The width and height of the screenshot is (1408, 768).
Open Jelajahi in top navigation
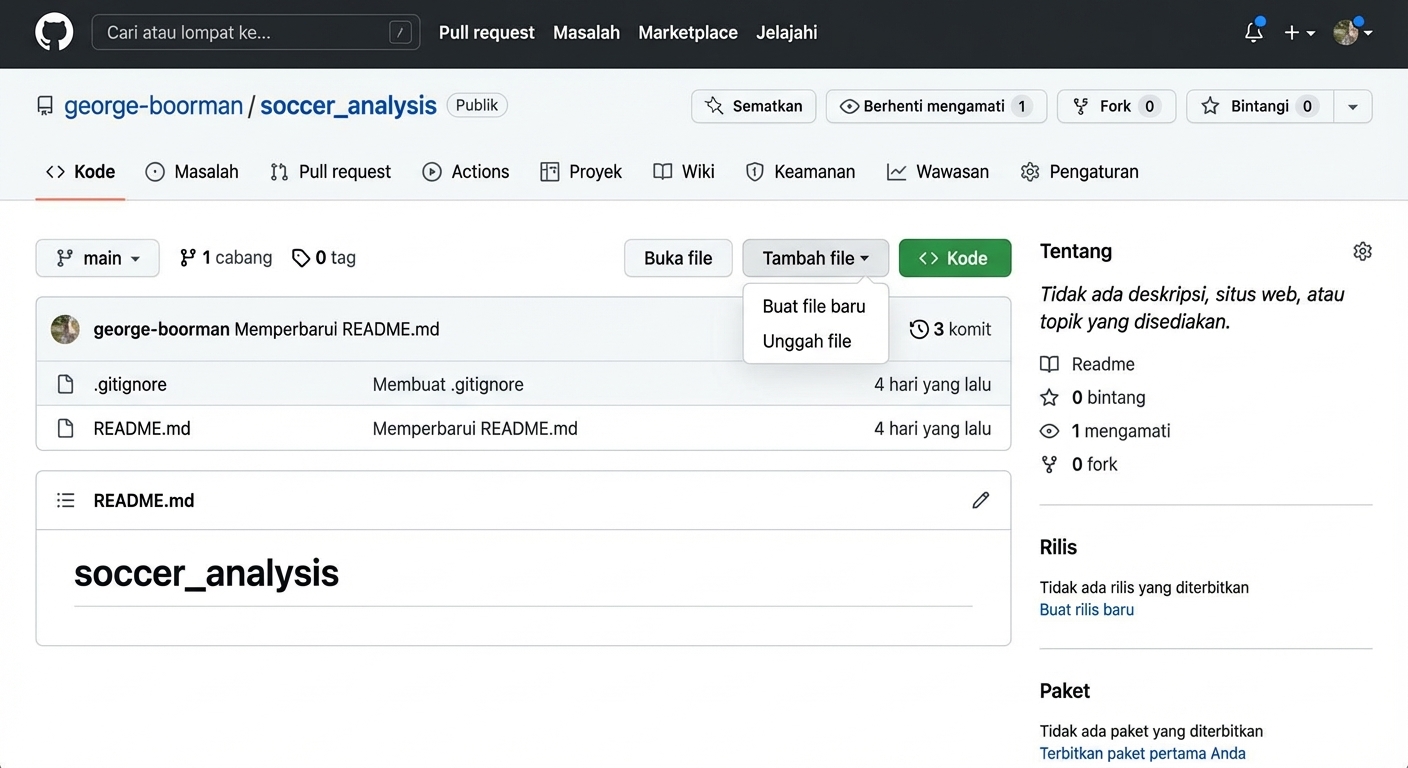click(x=786, y=33)
